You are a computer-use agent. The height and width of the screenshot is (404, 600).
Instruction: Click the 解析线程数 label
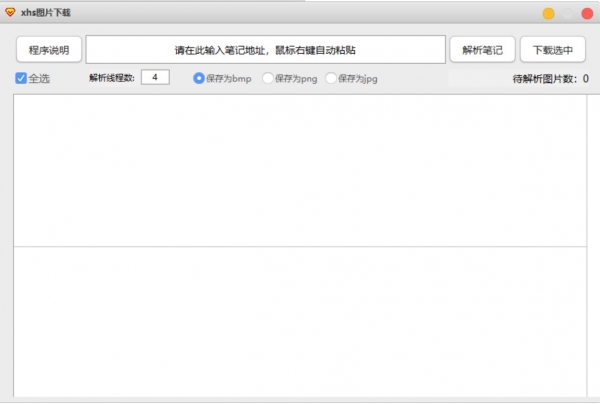point(112,78)
